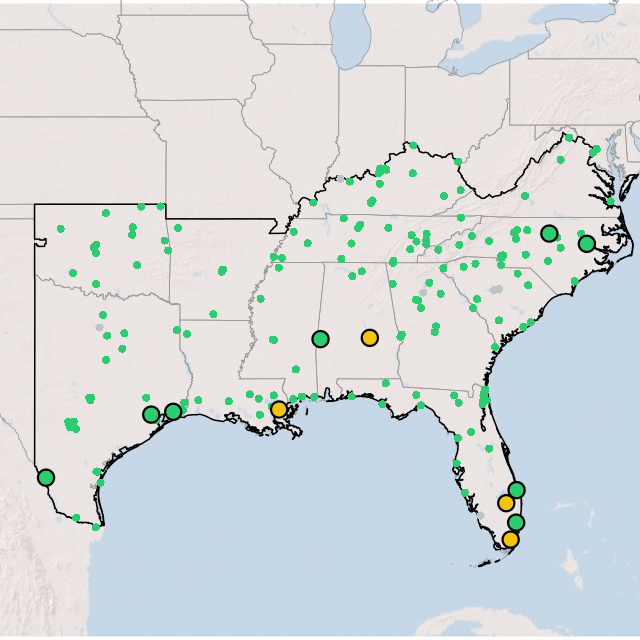Select the southernmost large yellow marker near Miami
This screenshot has width=640, height=640.
point(511,540)
